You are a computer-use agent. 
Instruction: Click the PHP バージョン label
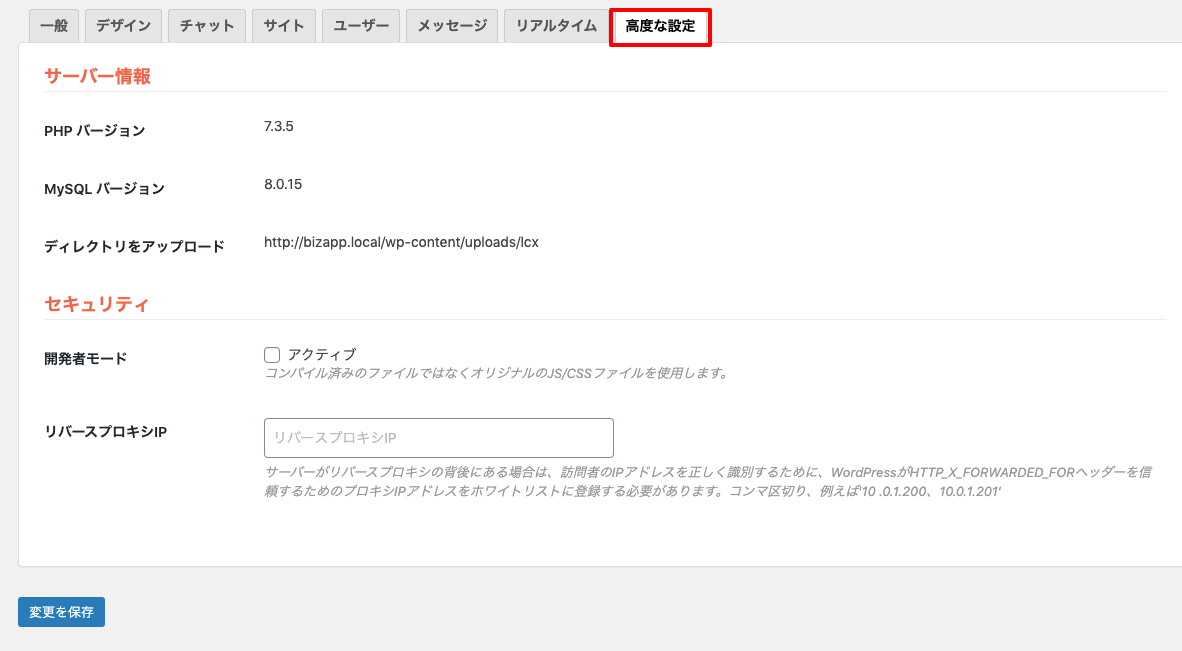pyautogui.click(x=94, y=131)
